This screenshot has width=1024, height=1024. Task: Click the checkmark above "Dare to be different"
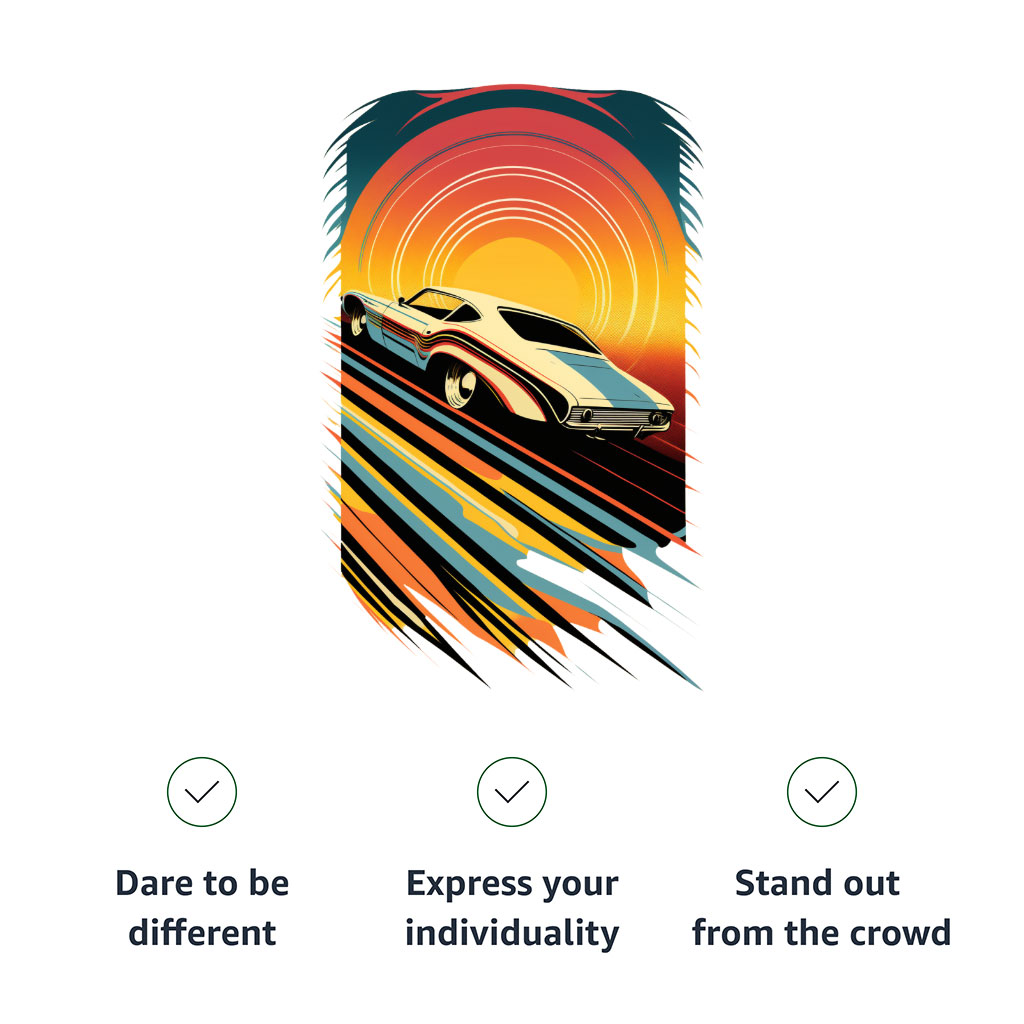click(202, 792)
